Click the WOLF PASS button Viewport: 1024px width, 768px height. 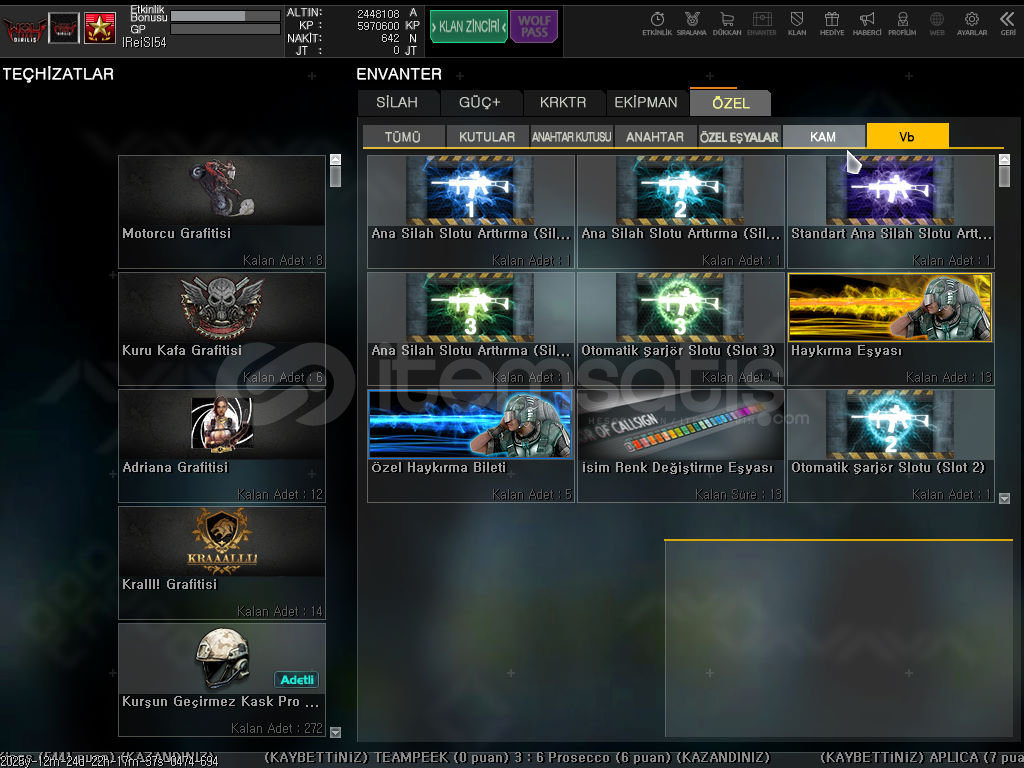tap(534, 27)
